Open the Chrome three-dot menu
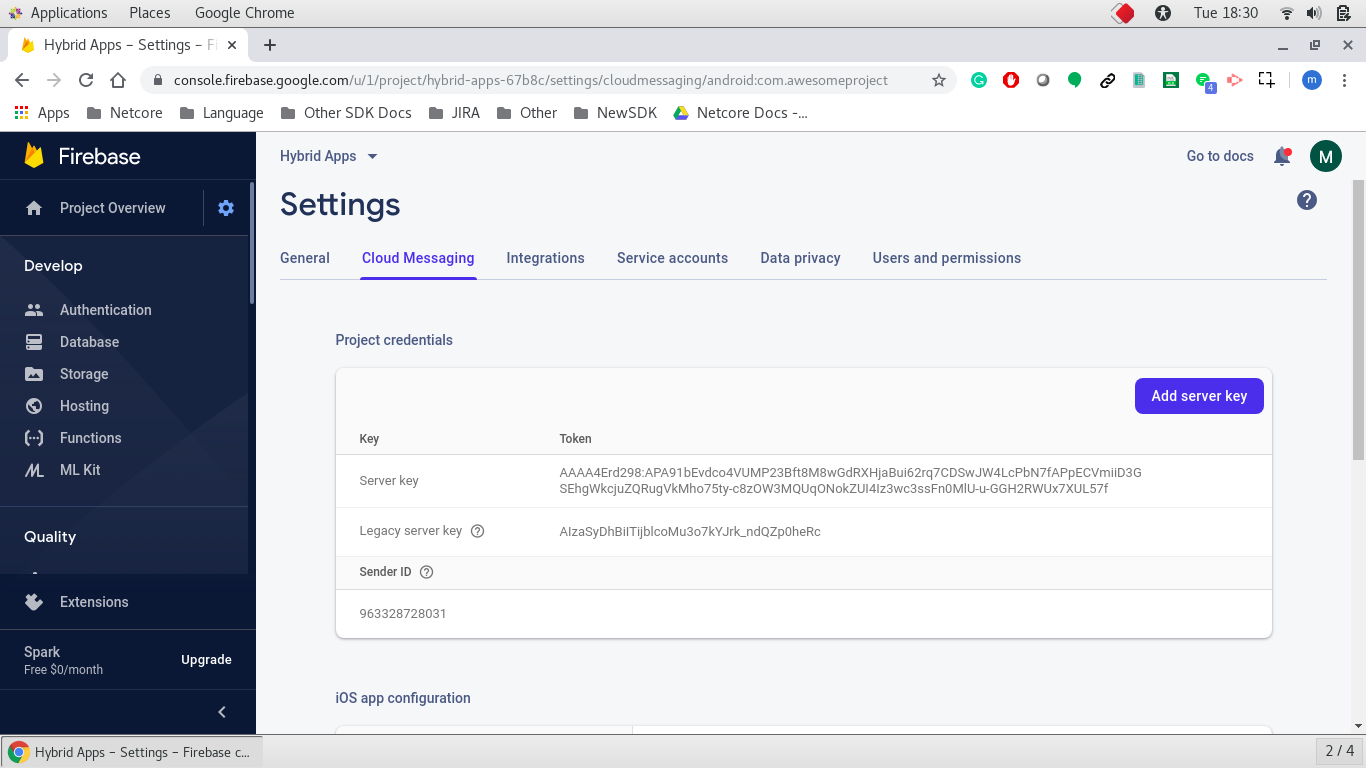The image size is (1366, 768). pyautogui.click(x=1344, y=80)
